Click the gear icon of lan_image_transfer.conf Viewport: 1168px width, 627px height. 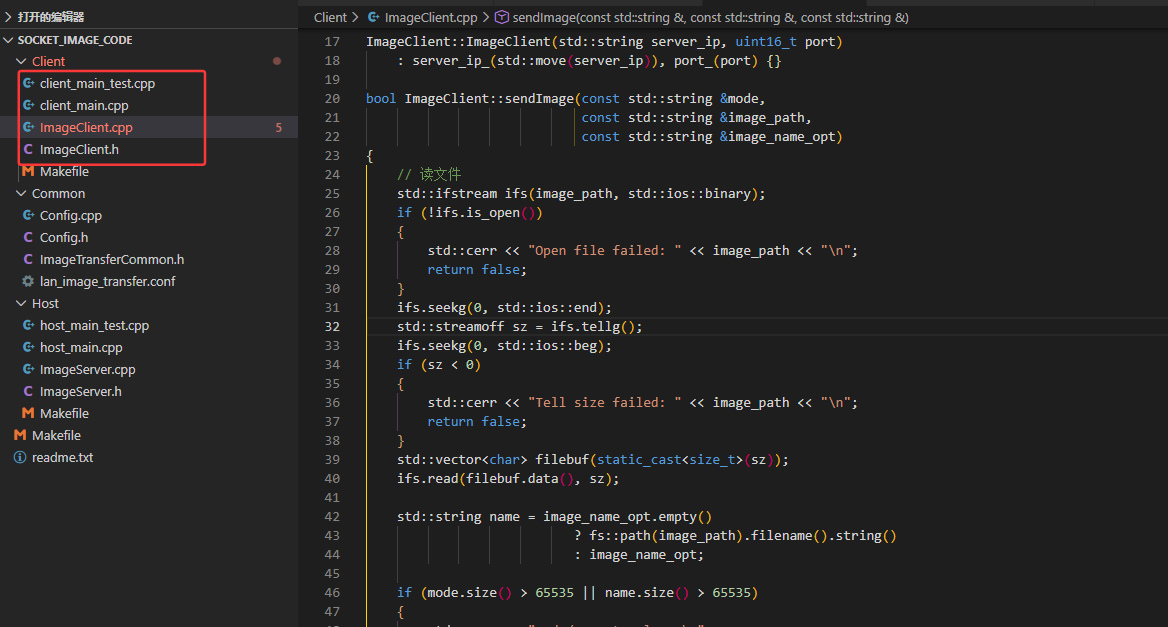point(28,281)
